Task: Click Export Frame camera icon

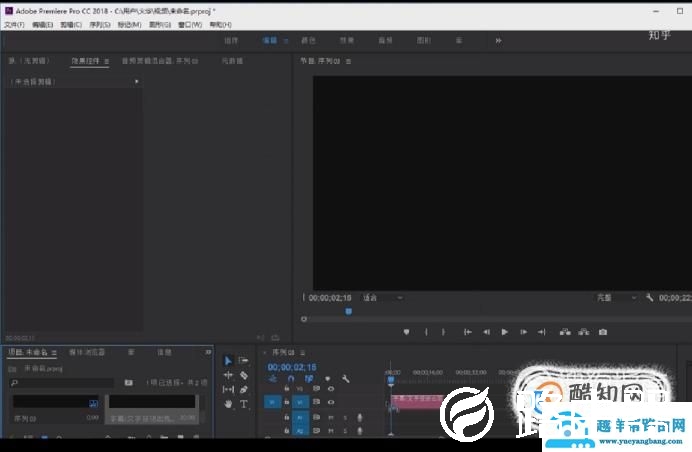Action: 603,332
